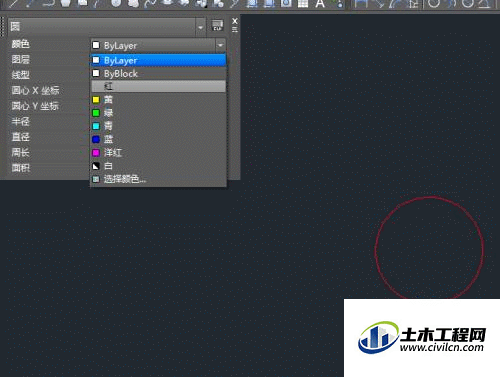Click the 直径 property row
The image size is (500, 377).
49,137
